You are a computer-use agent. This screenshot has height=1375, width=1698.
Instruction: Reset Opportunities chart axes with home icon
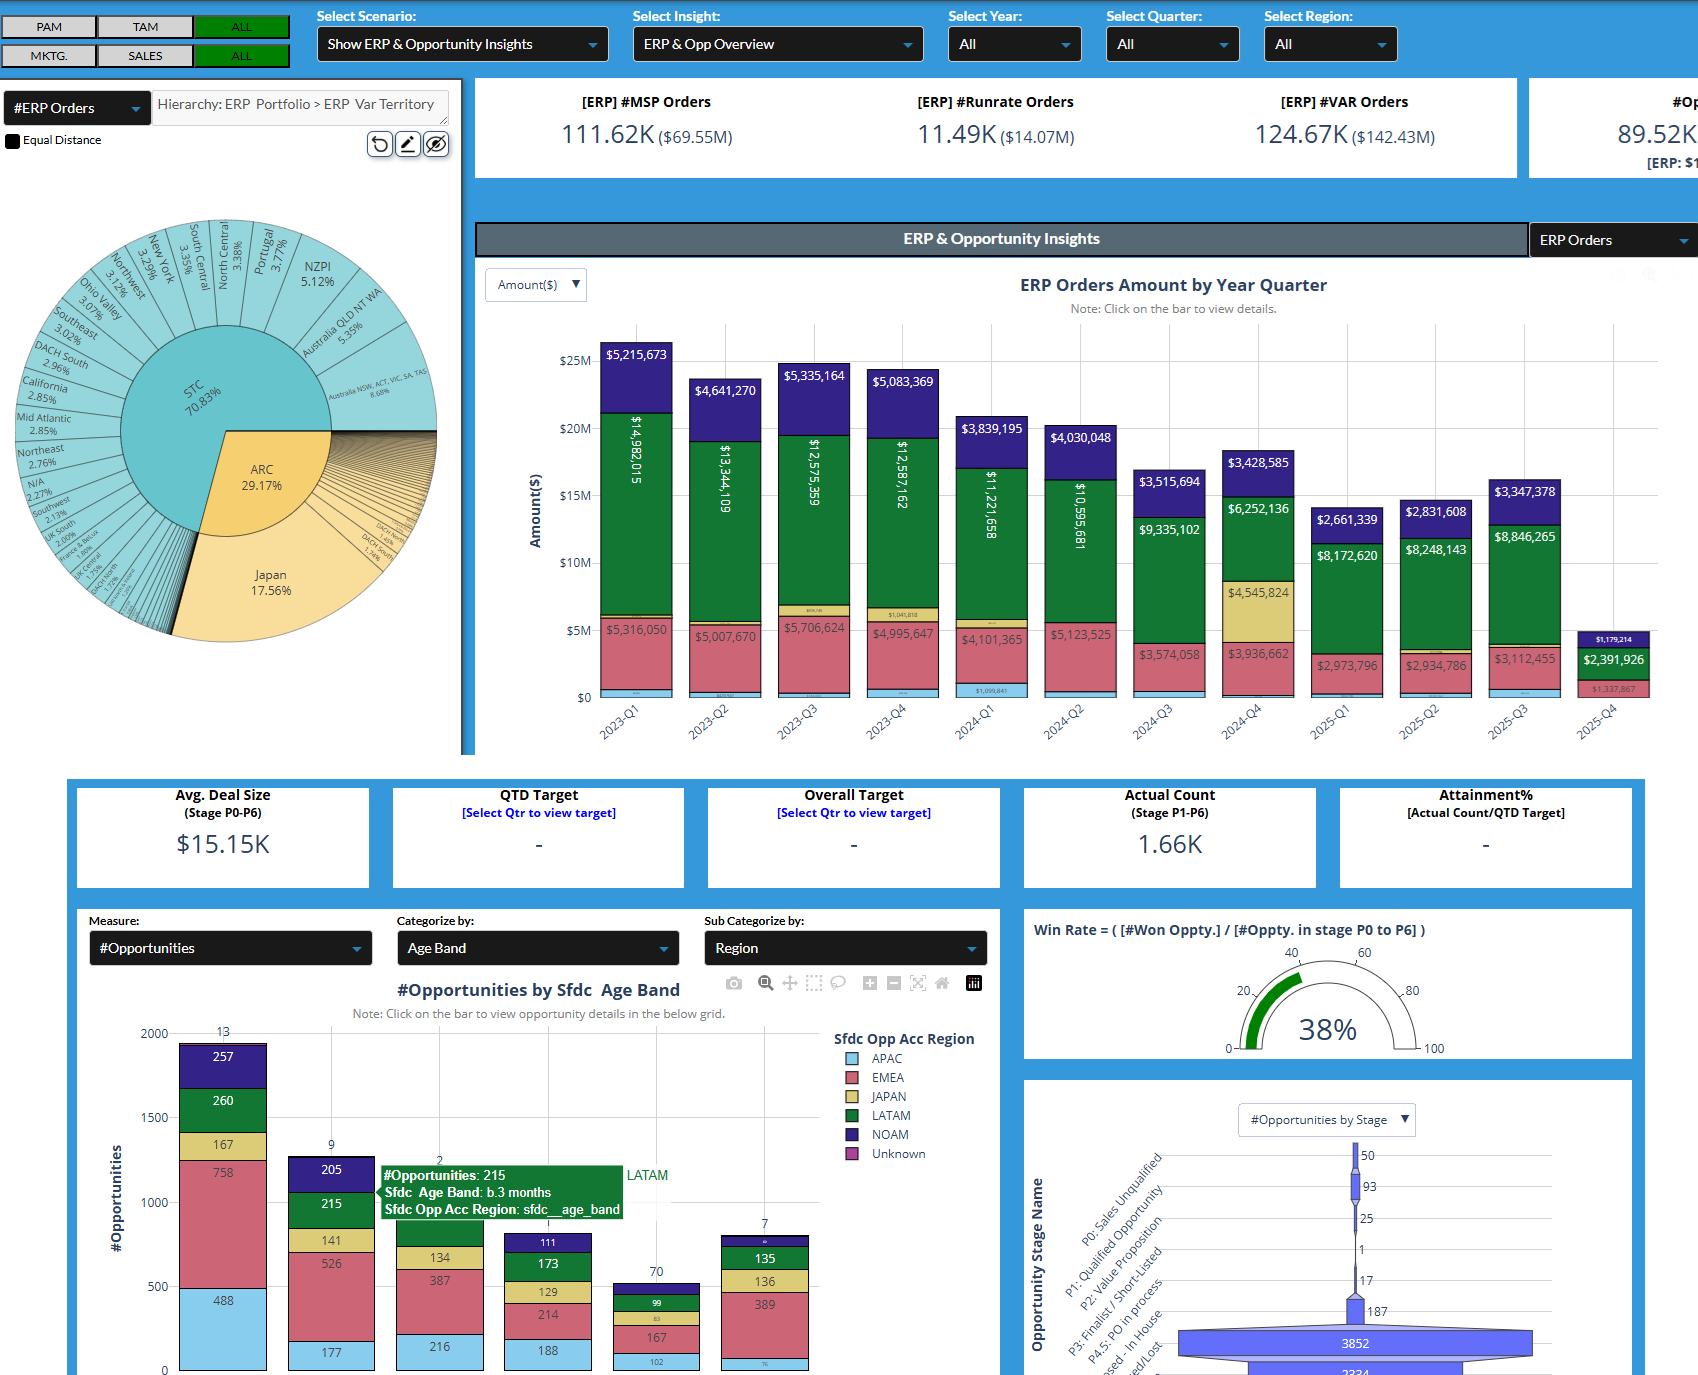click(x=942, y=983)
